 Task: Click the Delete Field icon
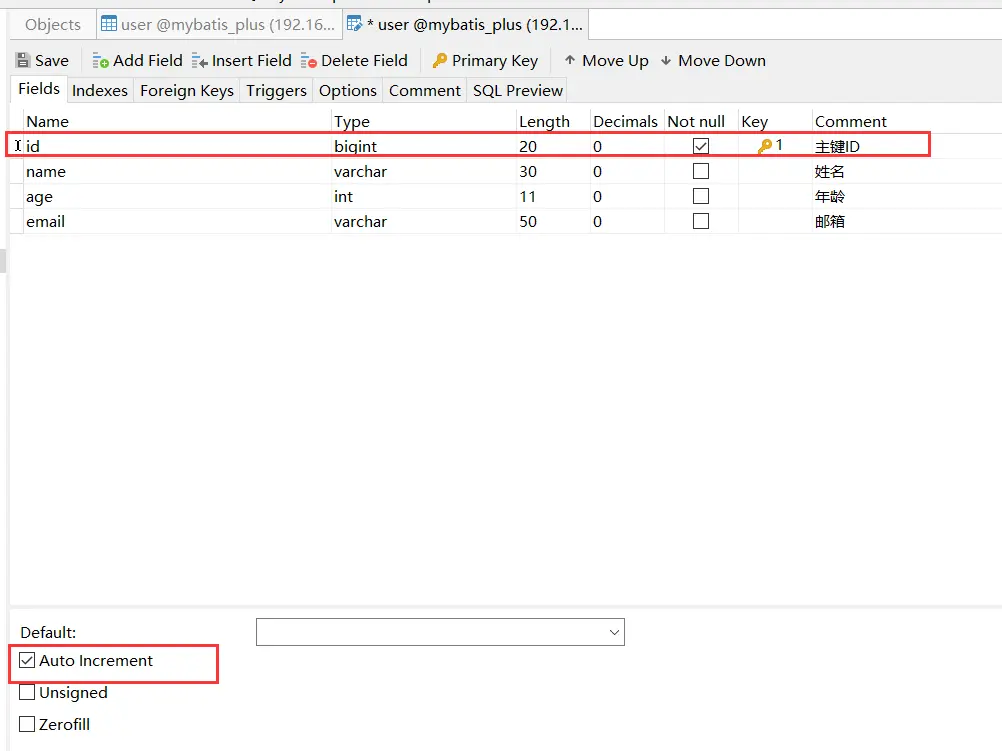[309, 61]
